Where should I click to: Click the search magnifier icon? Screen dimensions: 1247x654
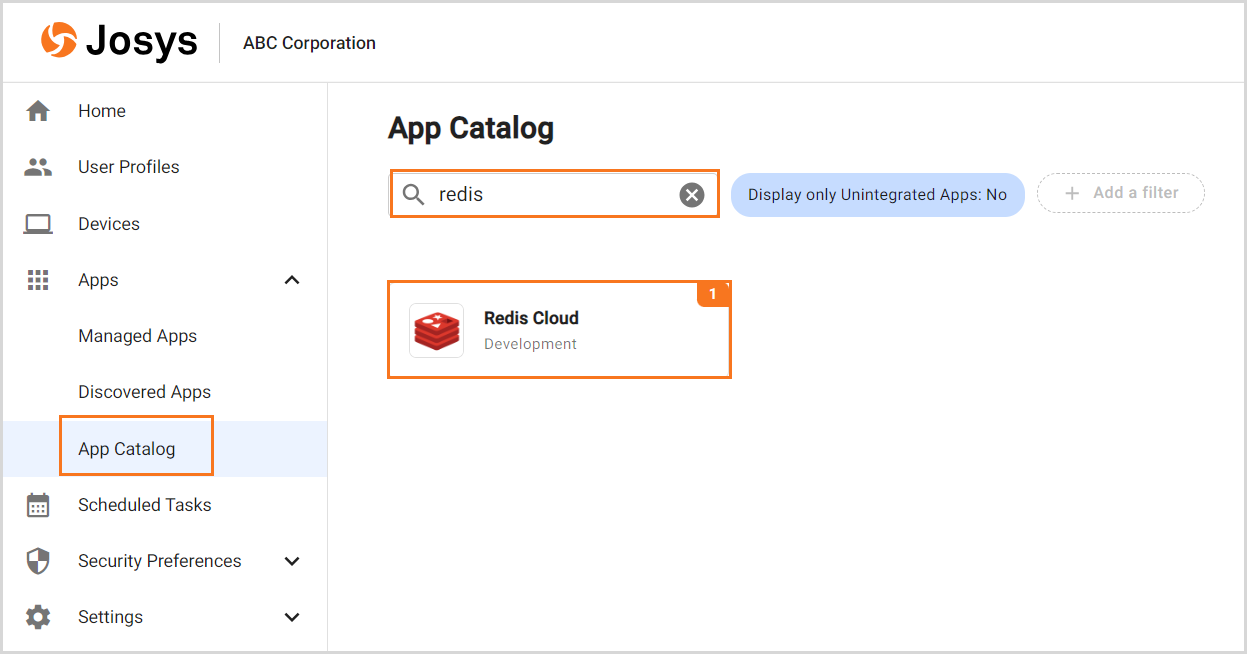[413, 194]
